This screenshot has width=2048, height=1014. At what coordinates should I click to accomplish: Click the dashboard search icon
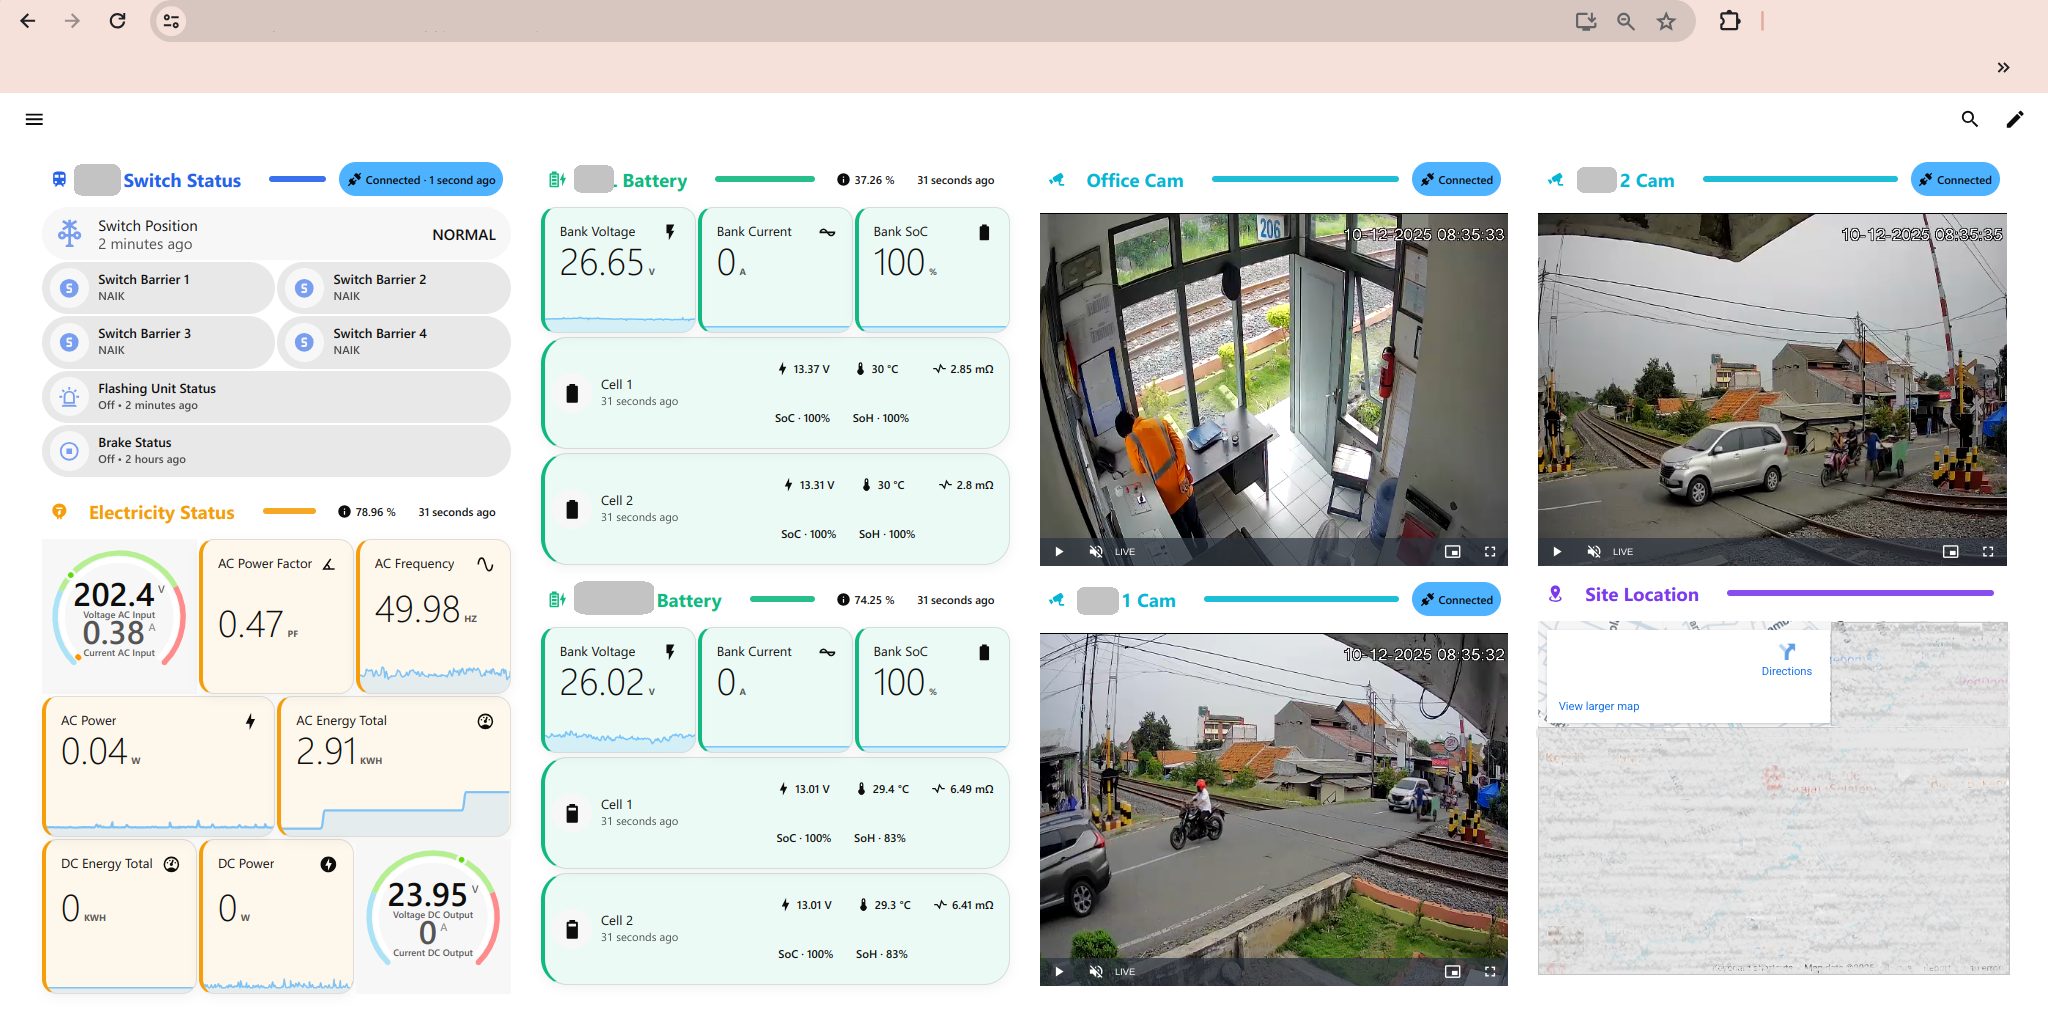1969,120
